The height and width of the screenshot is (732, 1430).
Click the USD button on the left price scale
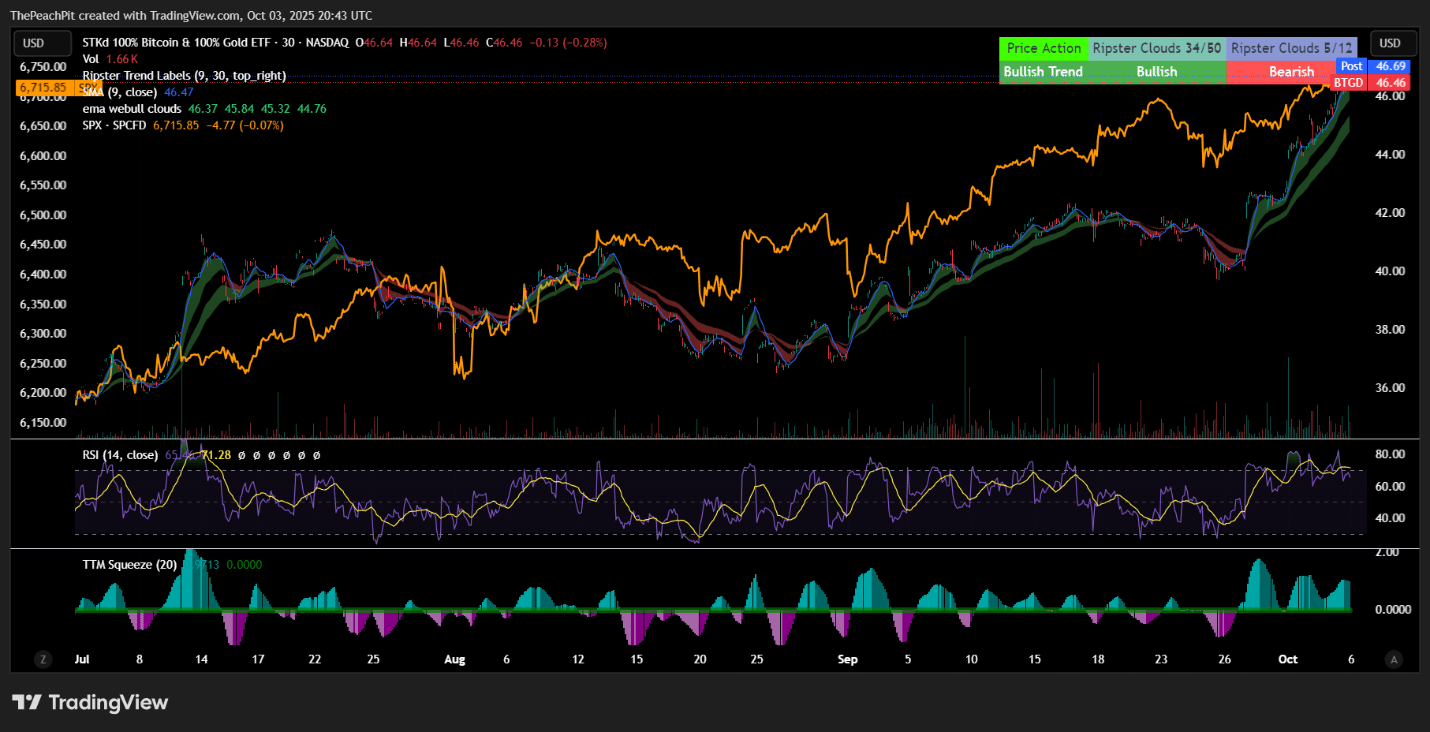pyautogui.click(x=42, y=43)
